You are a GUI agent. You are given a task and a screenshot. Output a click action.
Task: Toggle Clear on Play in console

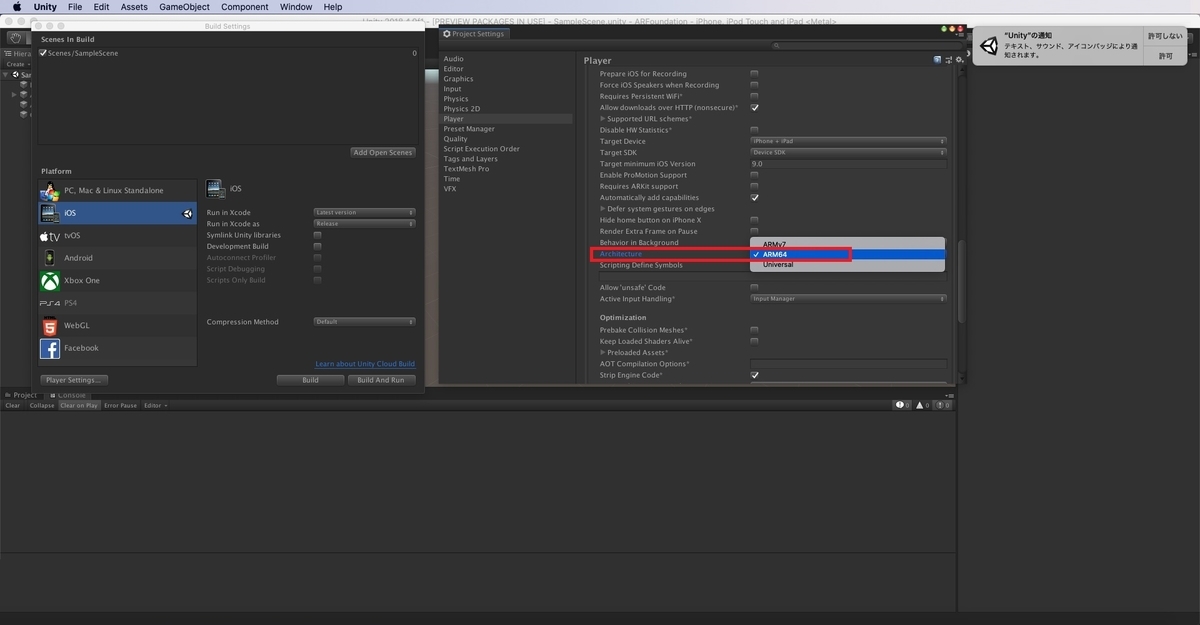[x=79, y=405]
